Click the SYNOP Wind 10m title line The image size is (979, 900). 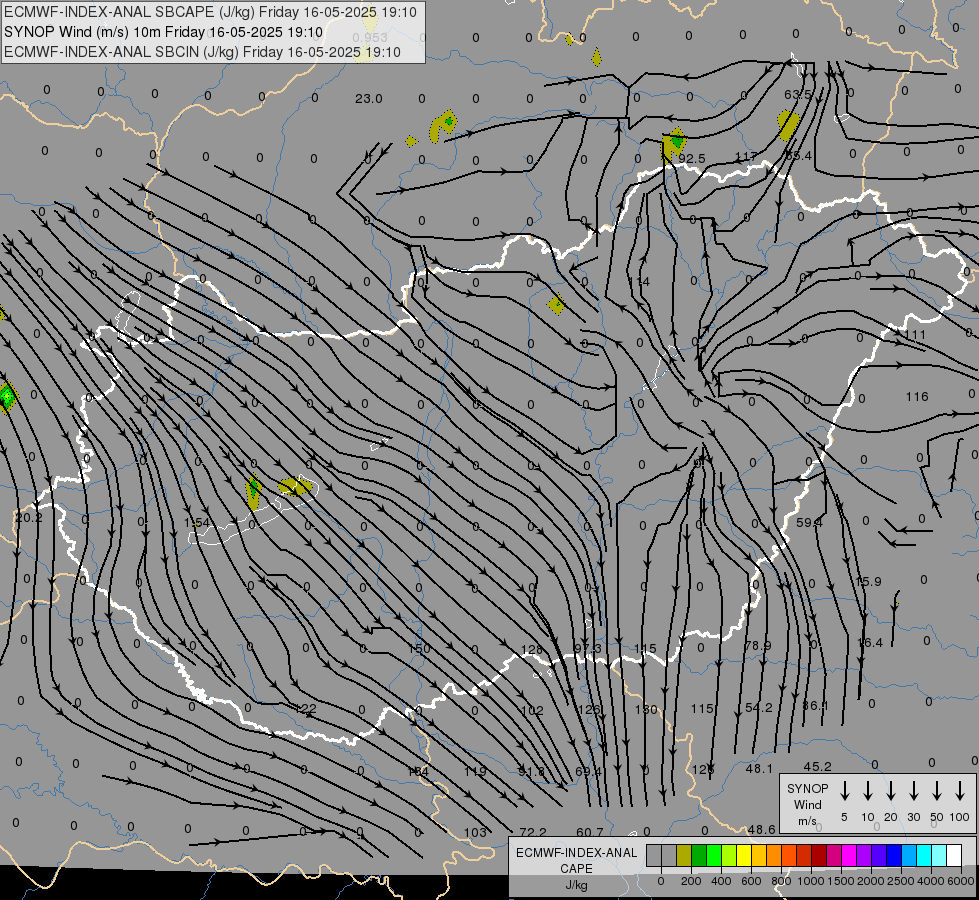pos(164,32)
